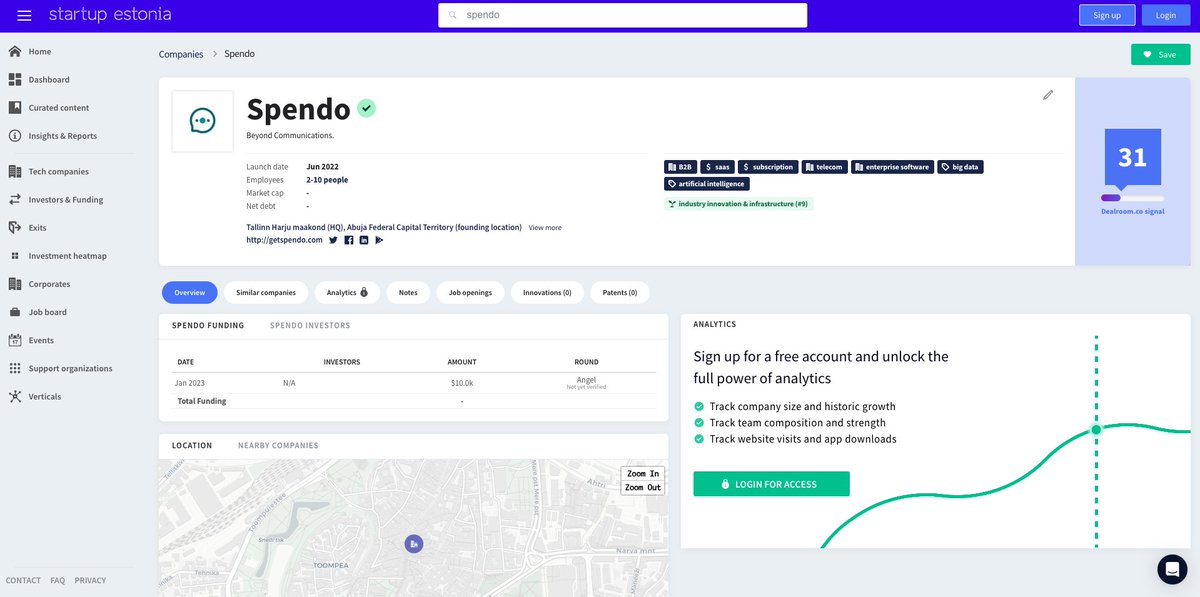Select the SPENDO FUNDING tab
This screenshot has width=1200, height=597.
(x=208, y=325)
